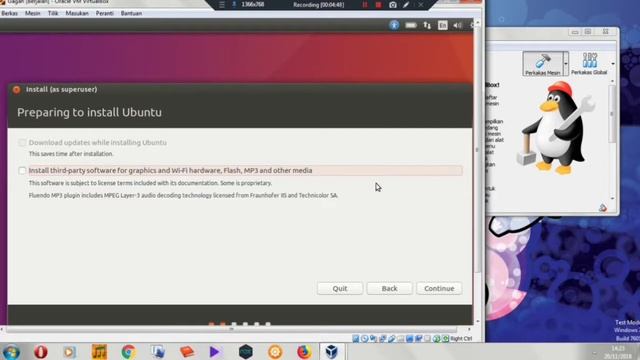Switch to VirtualBox in the taskbar

coord(331,352)
